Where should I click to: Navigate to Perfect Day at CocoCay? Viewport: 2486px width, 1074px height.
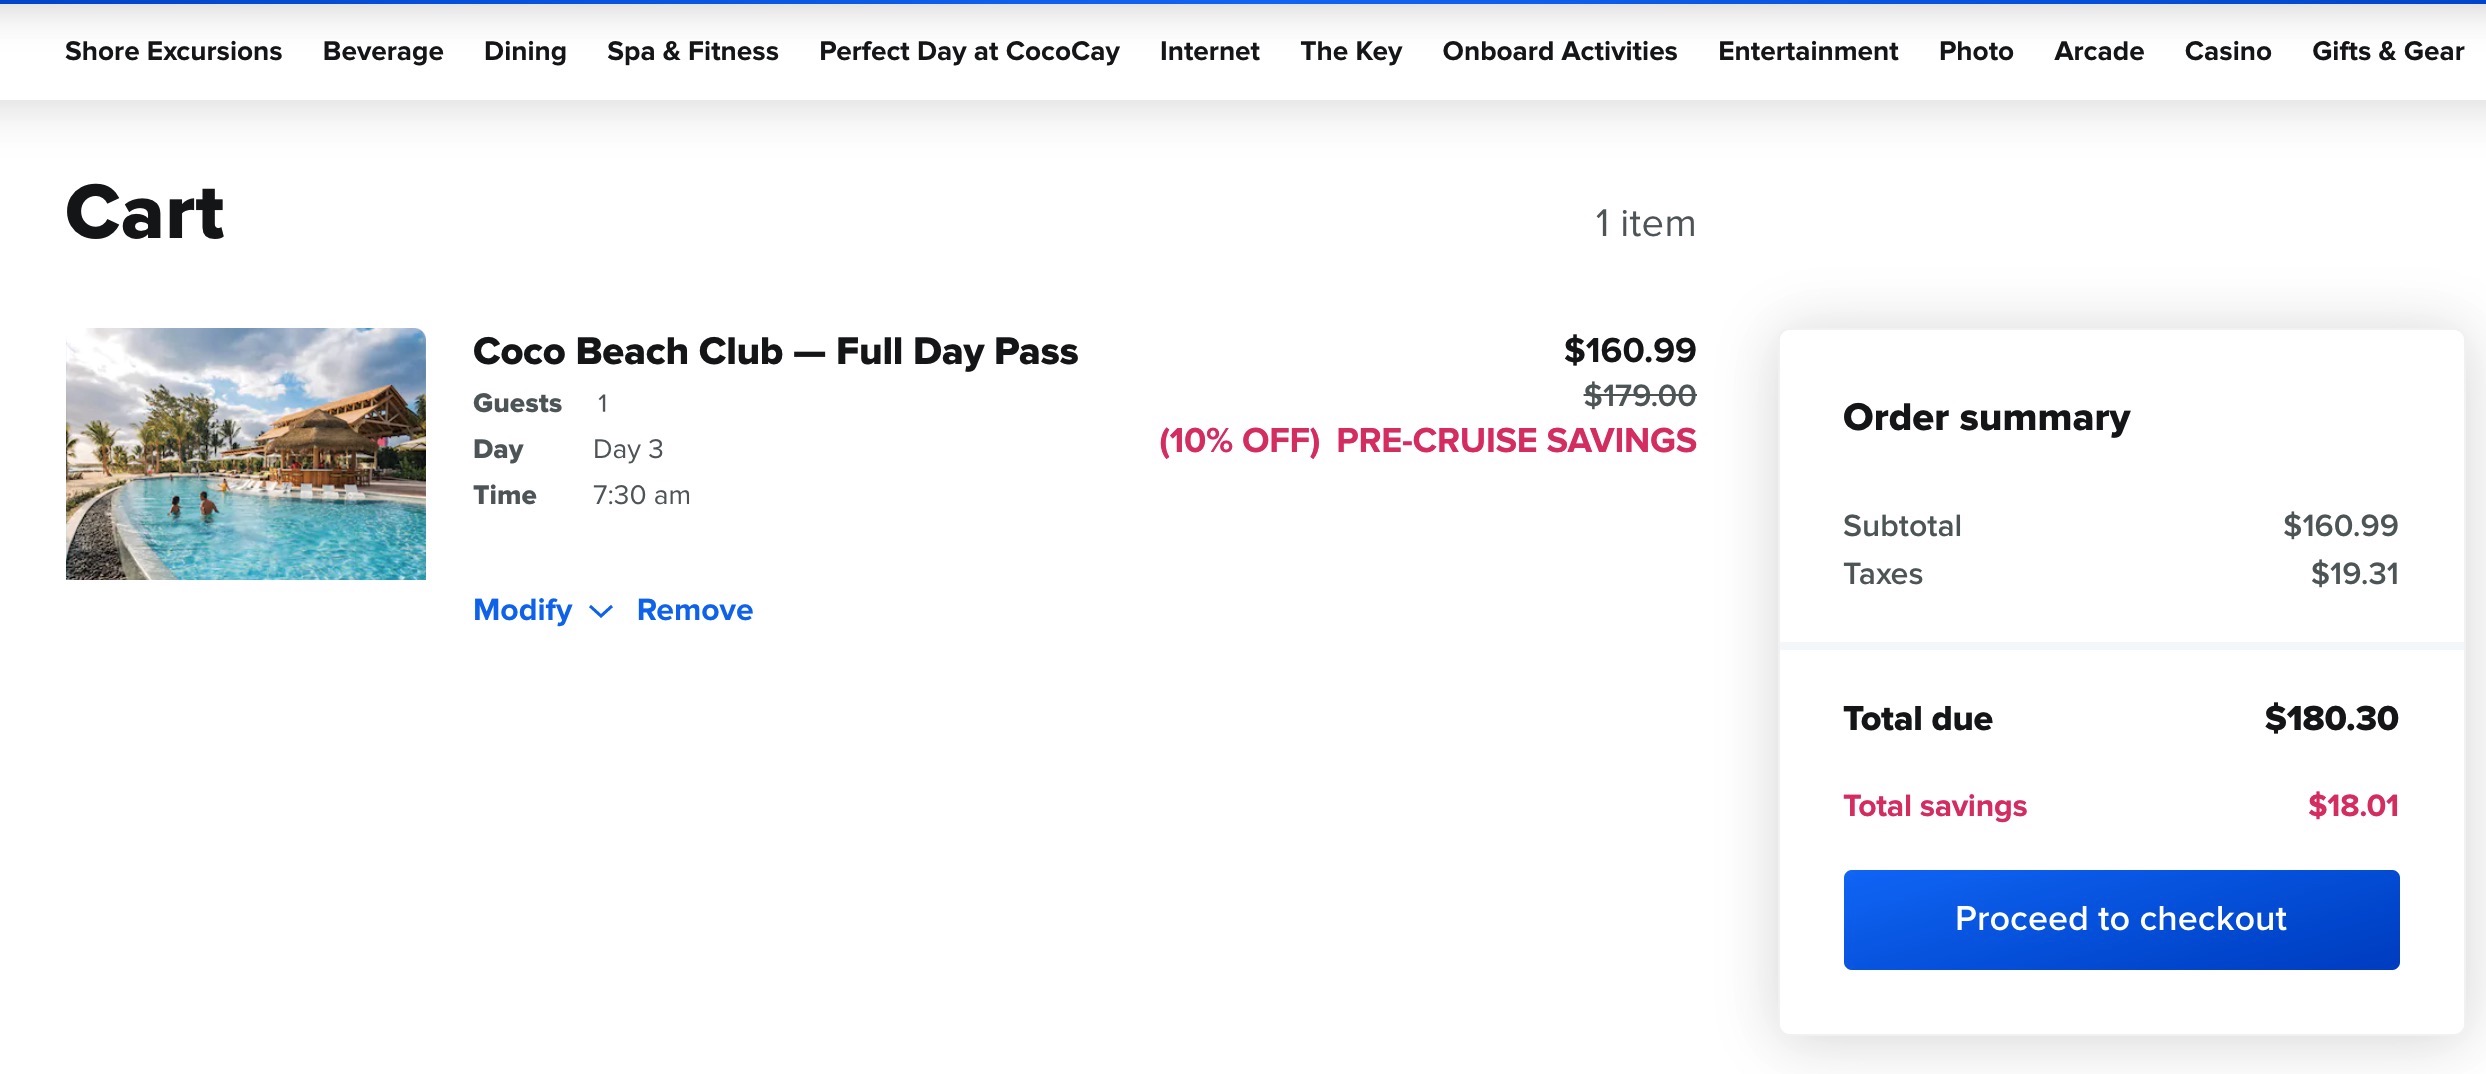click(x=969, y=51)
